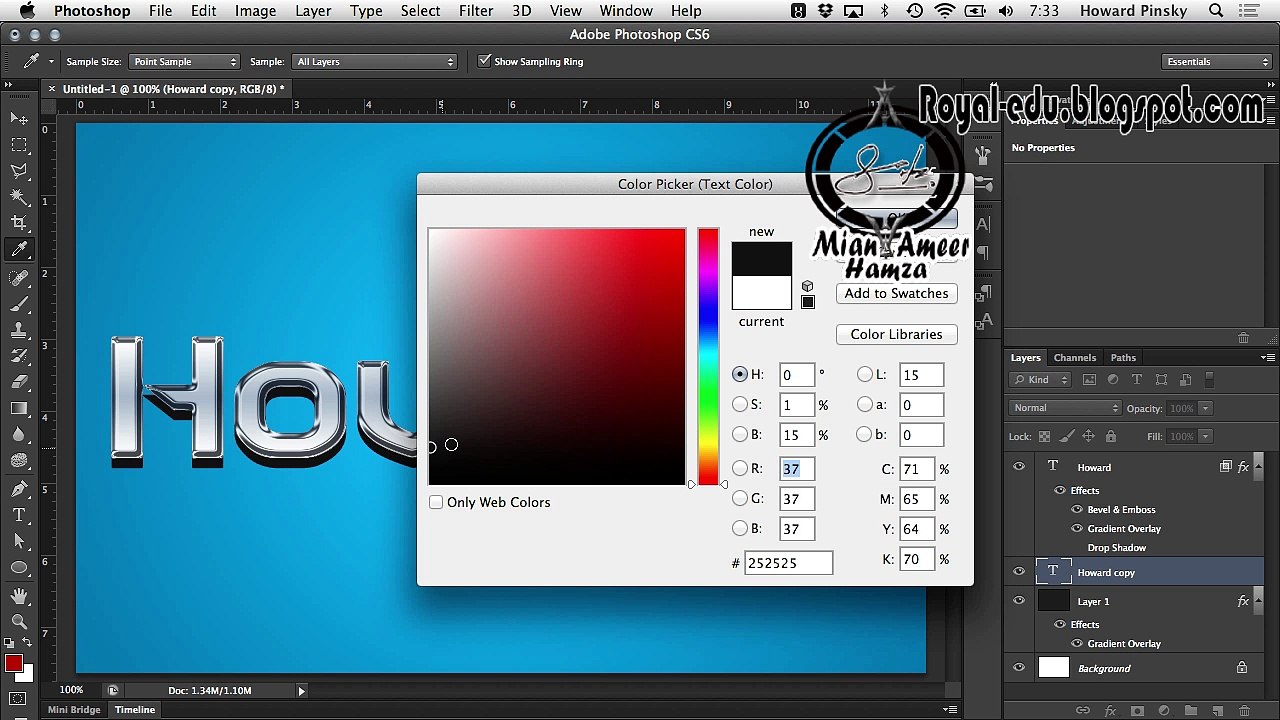Open the Layers panel options menu
Screen dimensions: 1280x720
[x=1268, y=357]
